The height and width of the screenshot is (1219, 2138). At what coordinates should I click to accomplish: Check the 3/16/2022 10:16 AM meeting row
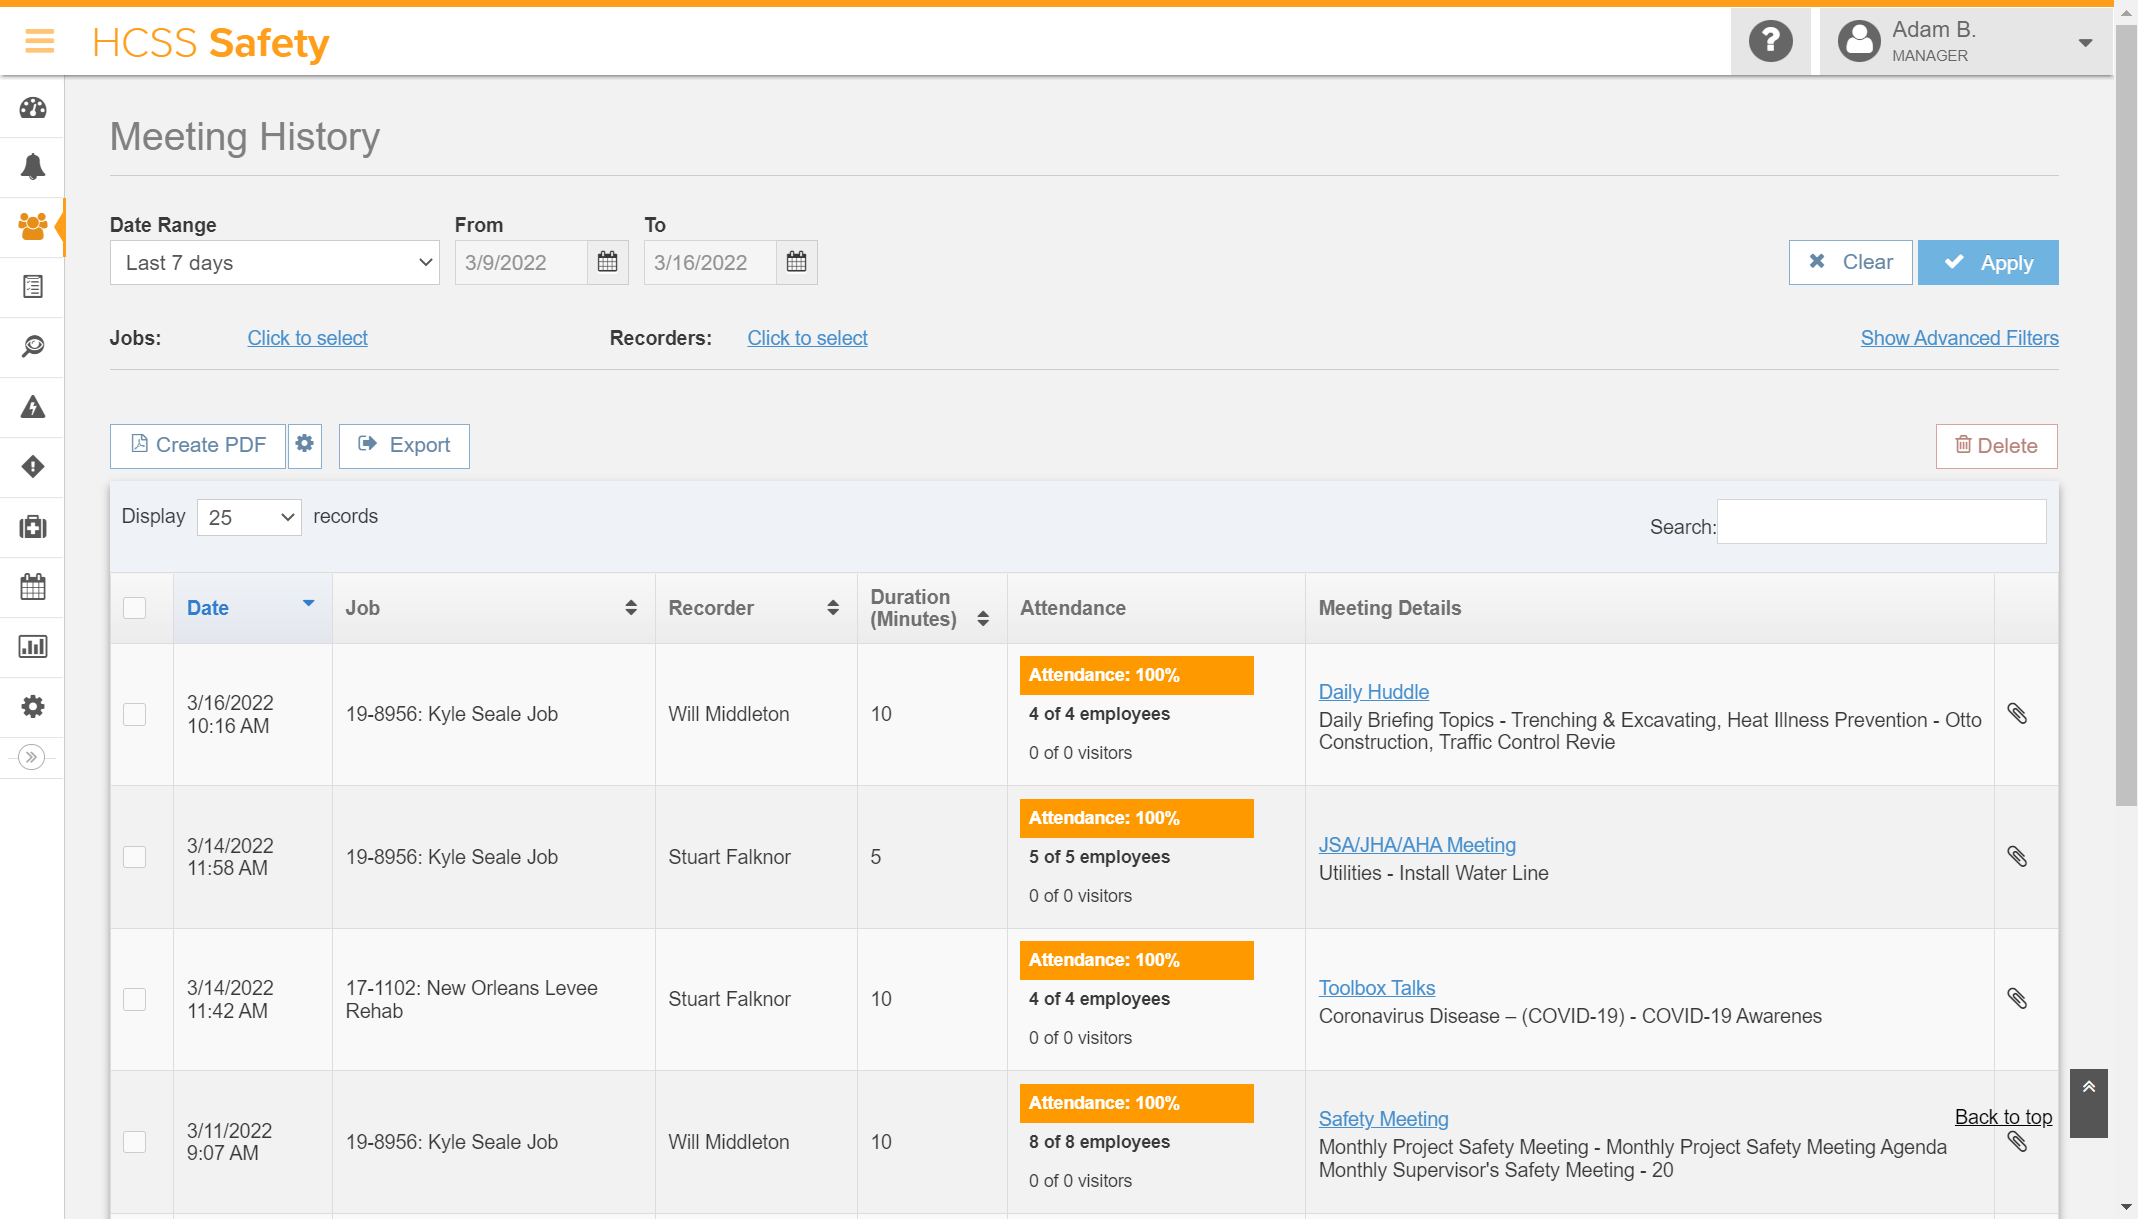click(x=135, y=715)
